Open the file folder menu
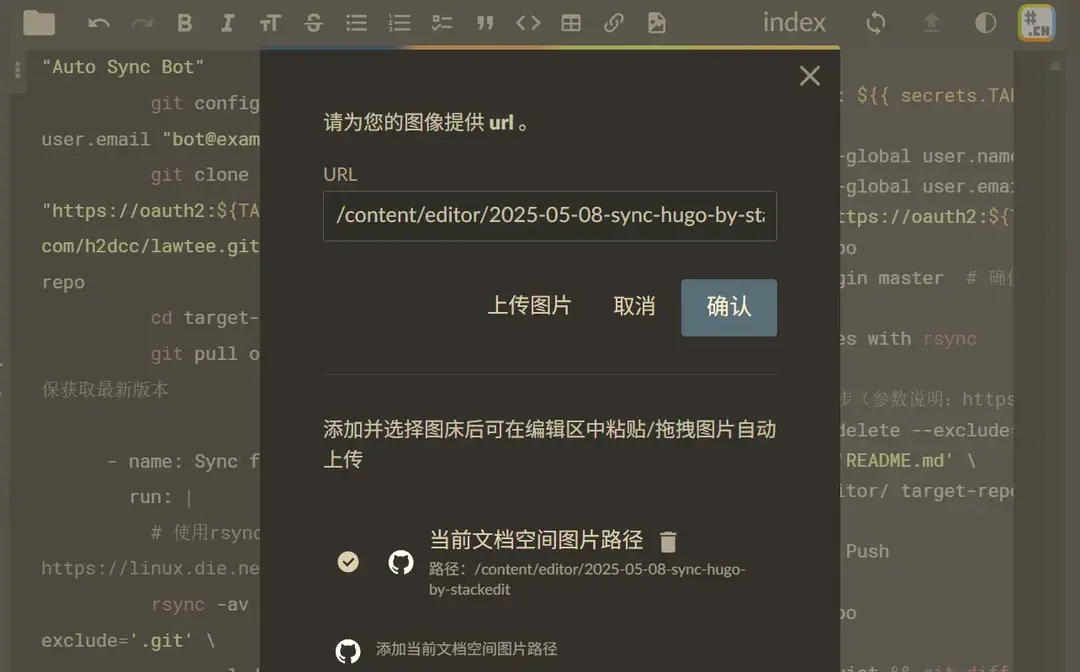1080x672 pixels. (x=39, y=22)
